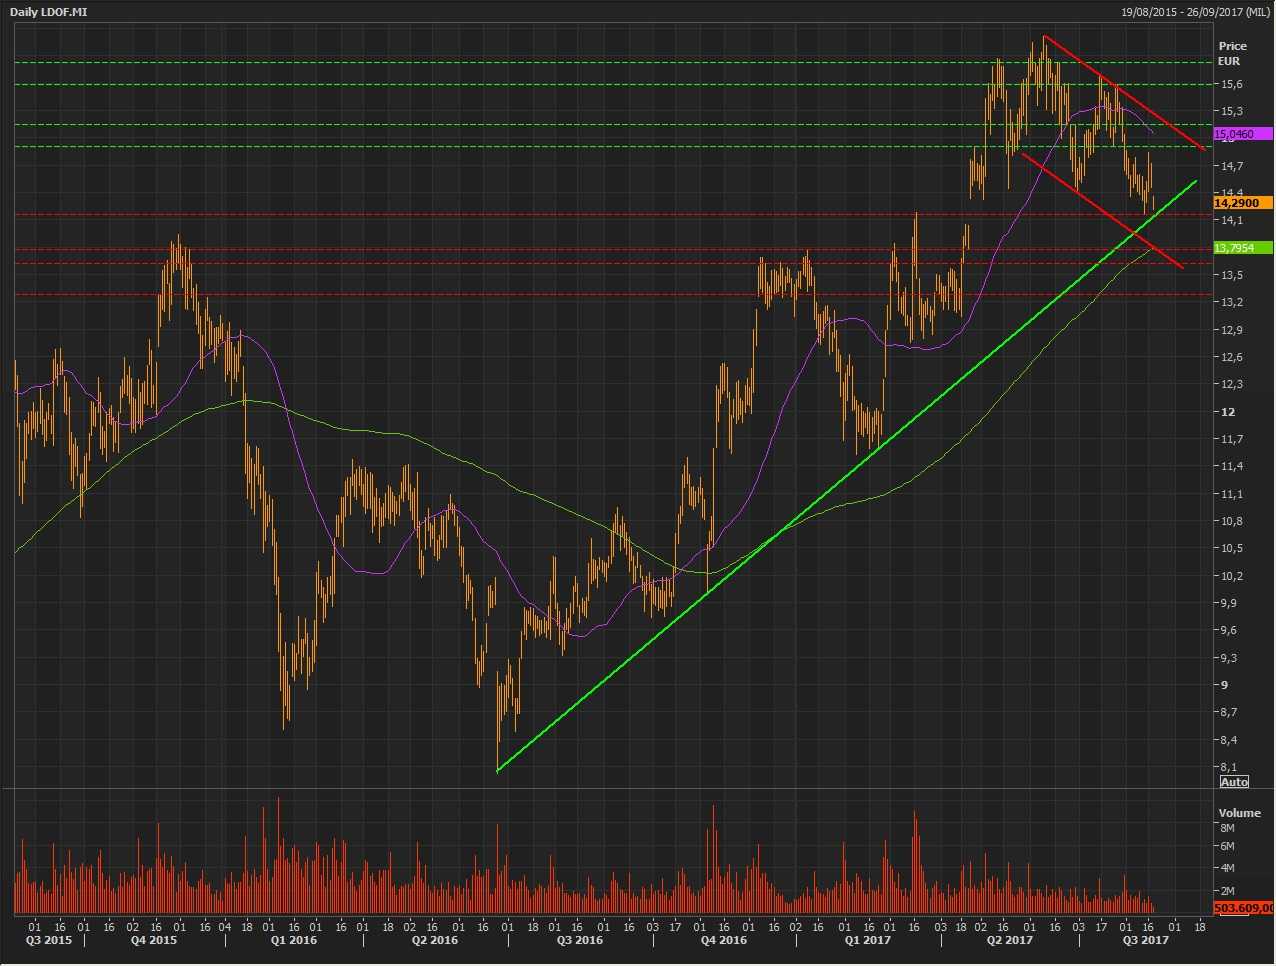Click the 6M volume axis value

(1227, 846)
